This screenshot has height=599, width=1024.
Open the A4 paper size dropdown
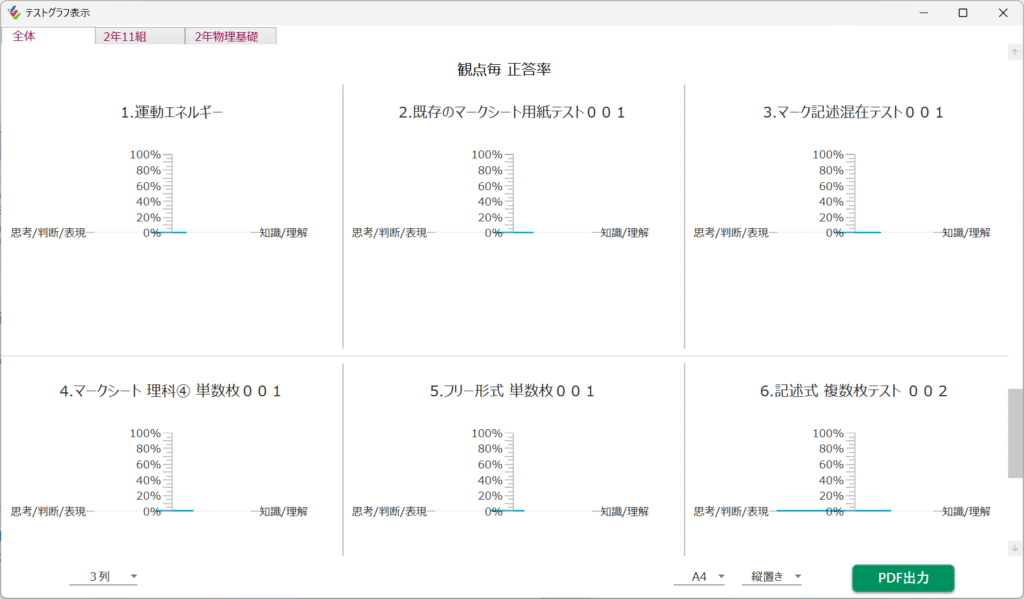(x=700, y=577)
